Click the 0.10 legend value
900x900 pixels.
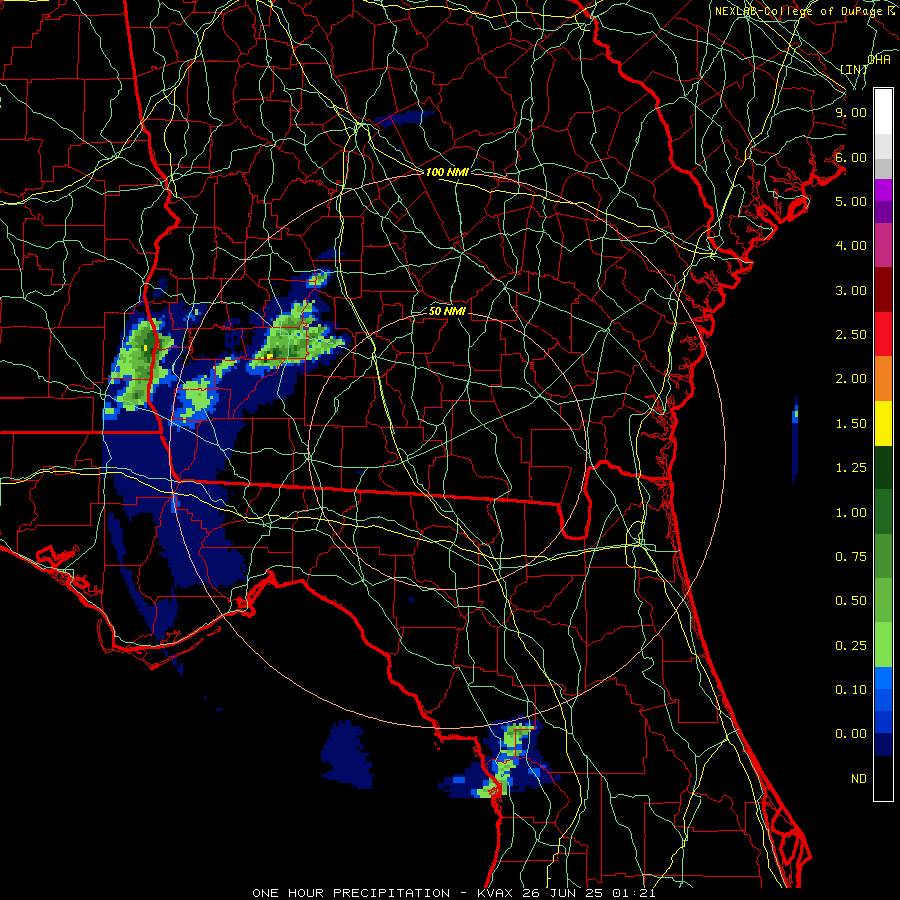click(851, 690)
